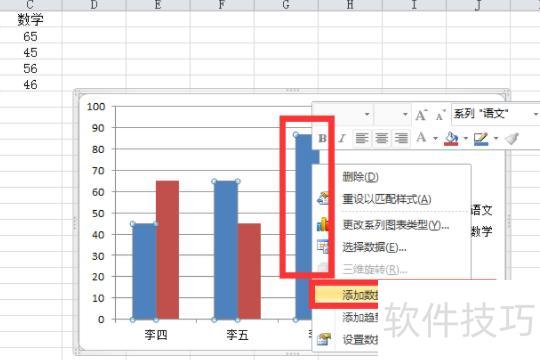Select highlighted 添加数据标签 menu entry
Image resolution: width=540 pixels, height=360 pixels.
(x=346, y=295)
